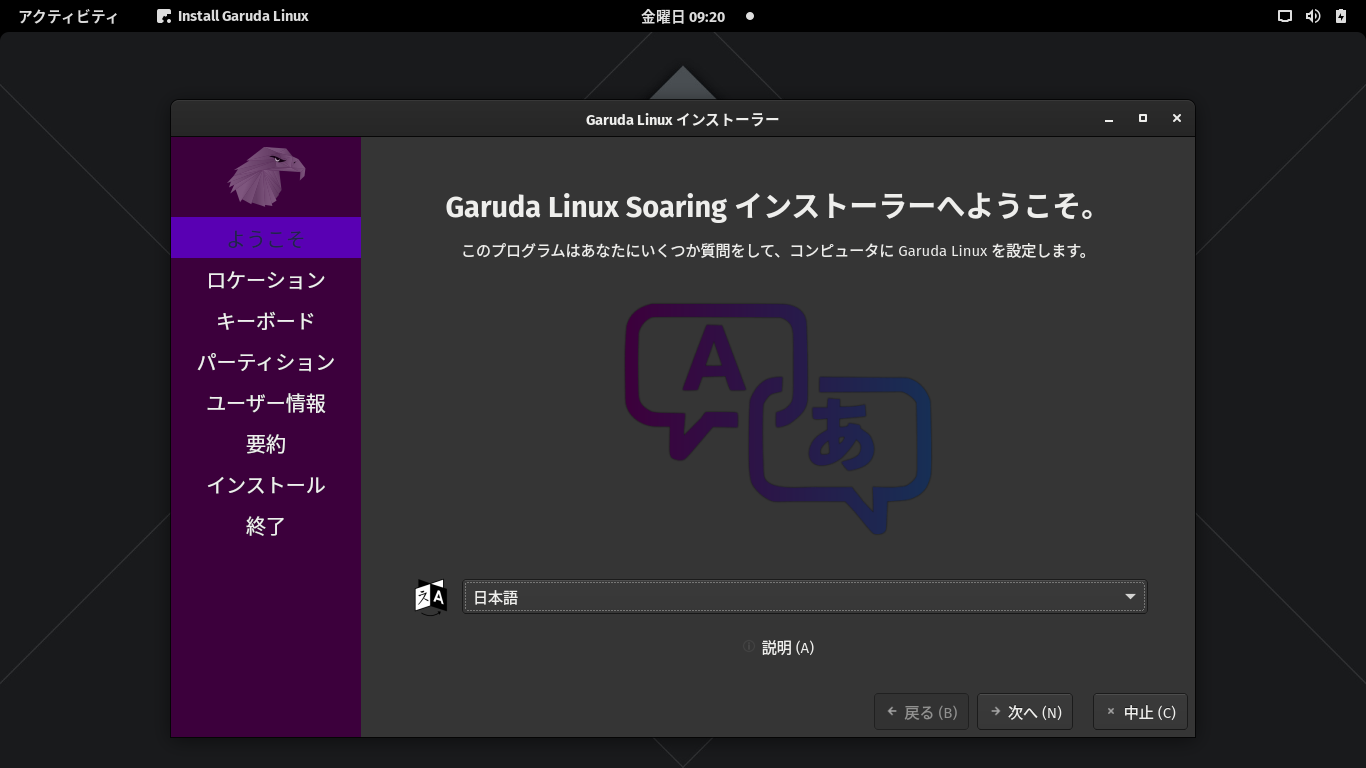This screenshot has height=768, width=1366.
Task: Select the ようこそ step in sidebar
Action: coord(266,238)
